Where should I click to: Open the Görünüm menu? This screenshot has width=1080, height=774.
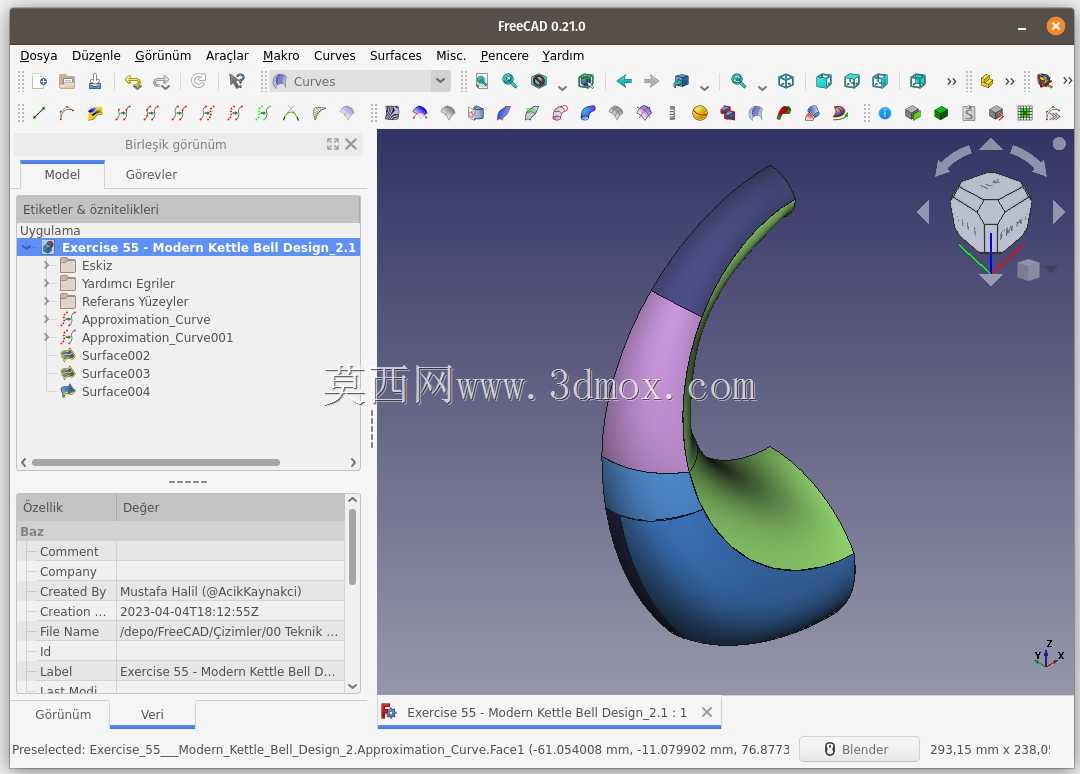coord(163,55)
